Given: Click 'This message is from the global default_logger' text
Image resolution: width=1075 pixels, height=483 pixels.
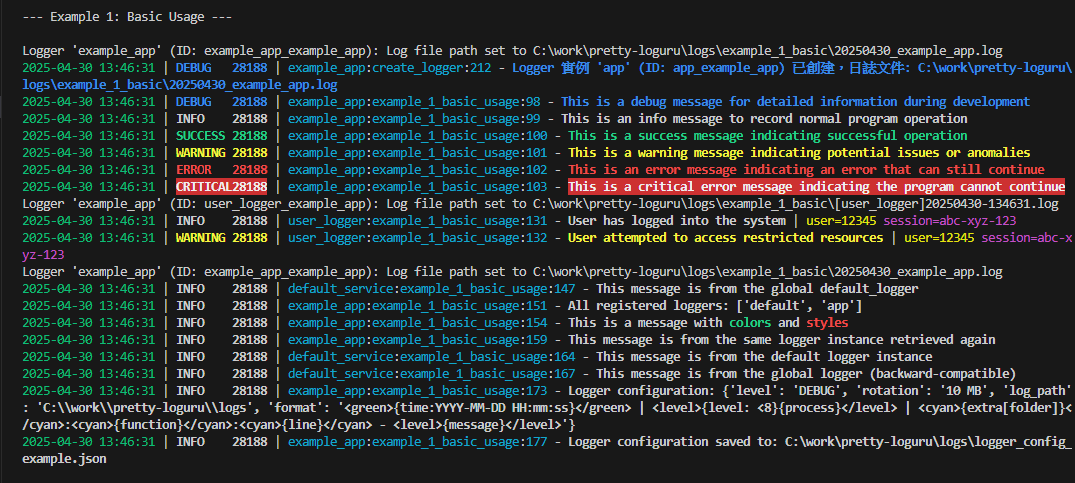Looking at the screenshot, I should pos(757,289).
